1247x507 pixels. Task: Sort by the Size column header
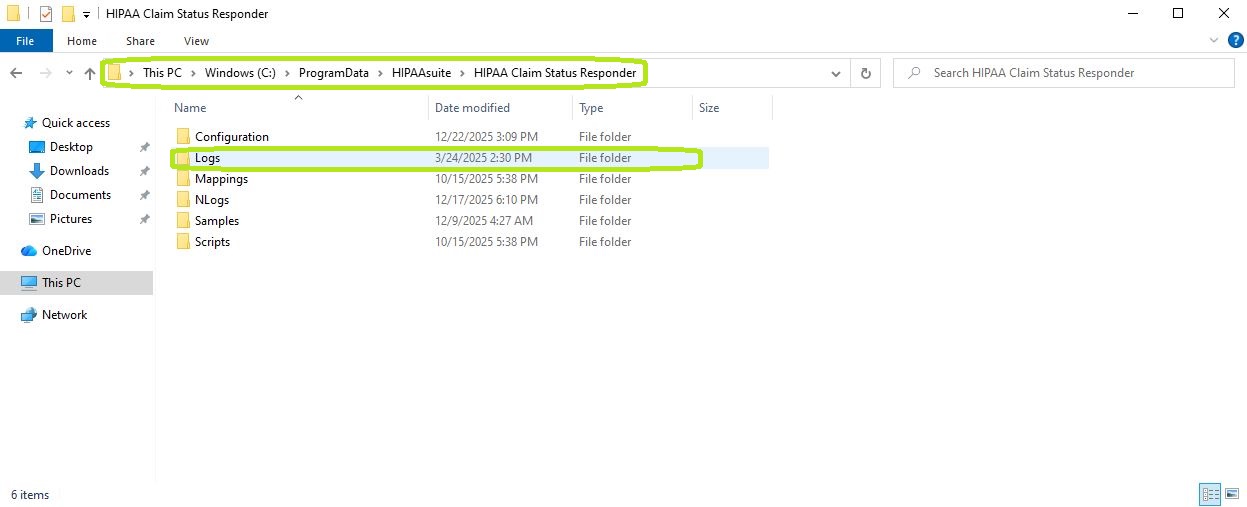click(x=709, y=108)
